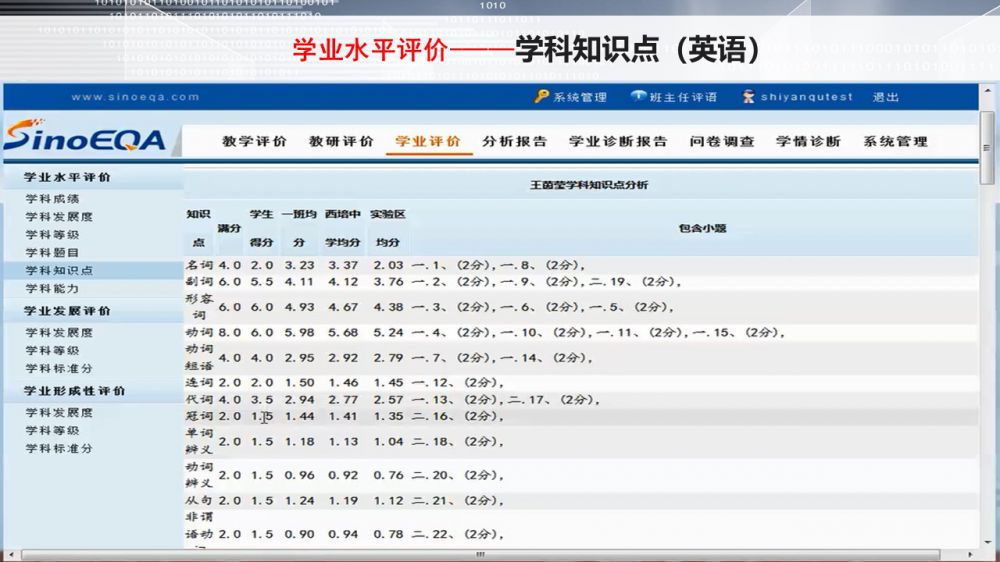
Task: Expand the 学业发展评价 sidebar section header
Action: [68, 311]
